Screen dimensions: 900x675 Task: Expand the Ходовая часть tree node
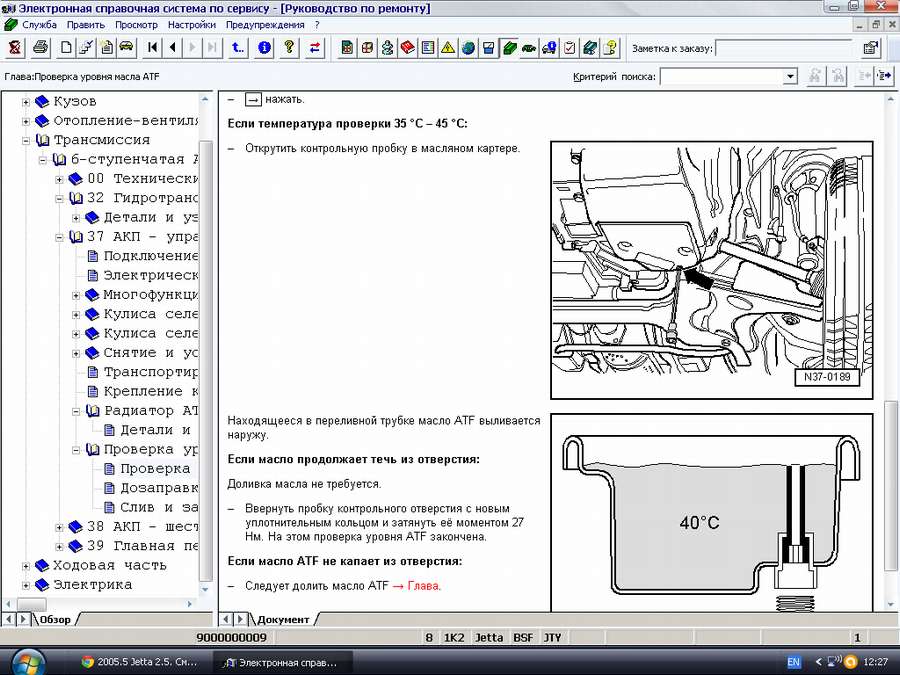(x=26, y=566)
